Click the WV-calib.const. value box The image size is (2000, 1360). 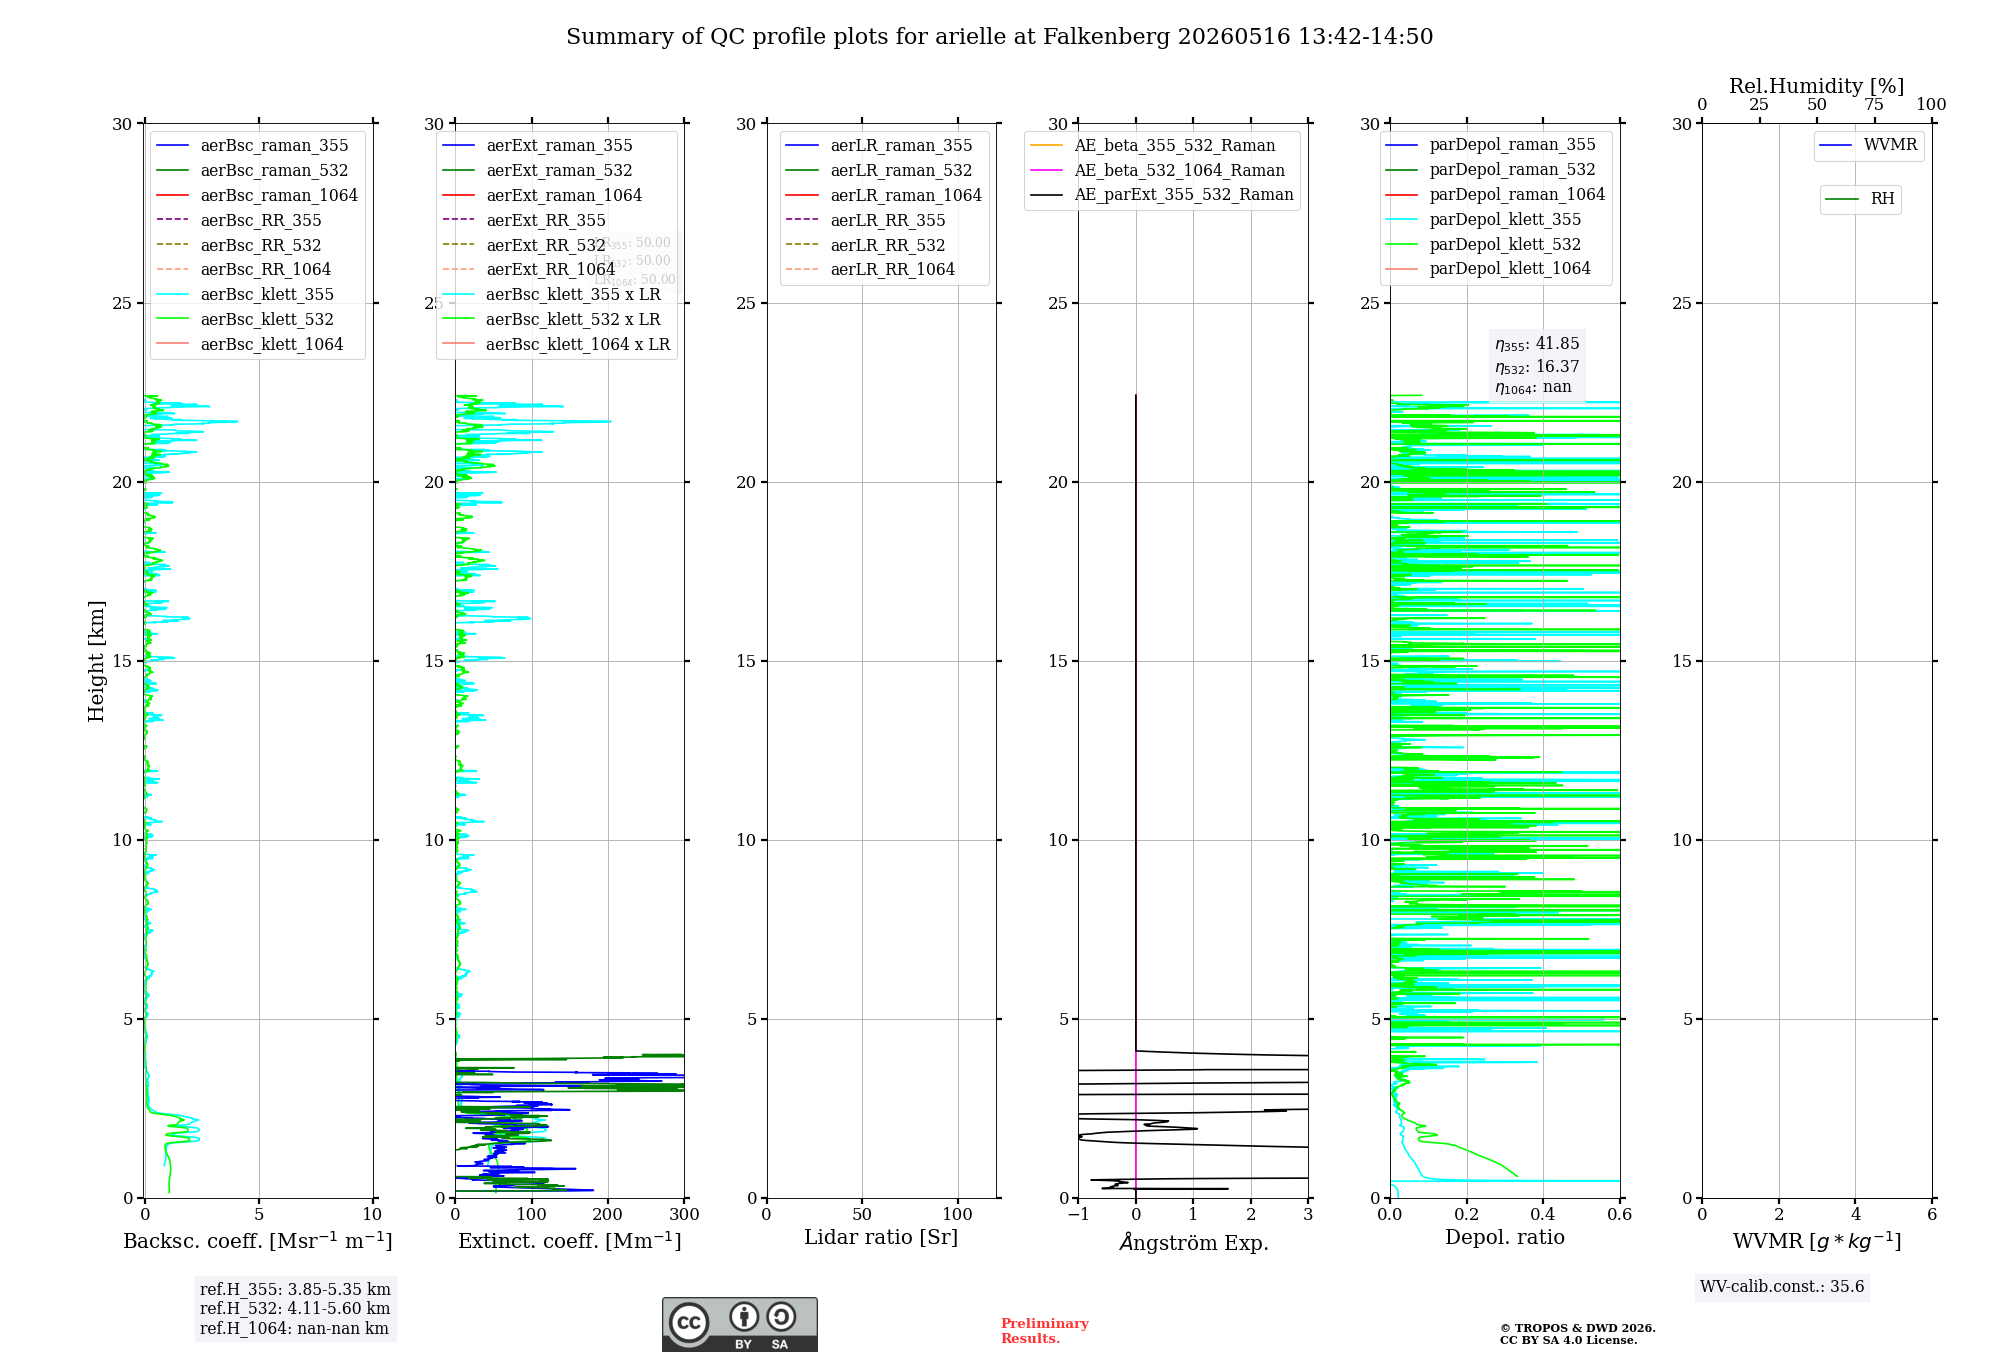coord(1782,1286)
